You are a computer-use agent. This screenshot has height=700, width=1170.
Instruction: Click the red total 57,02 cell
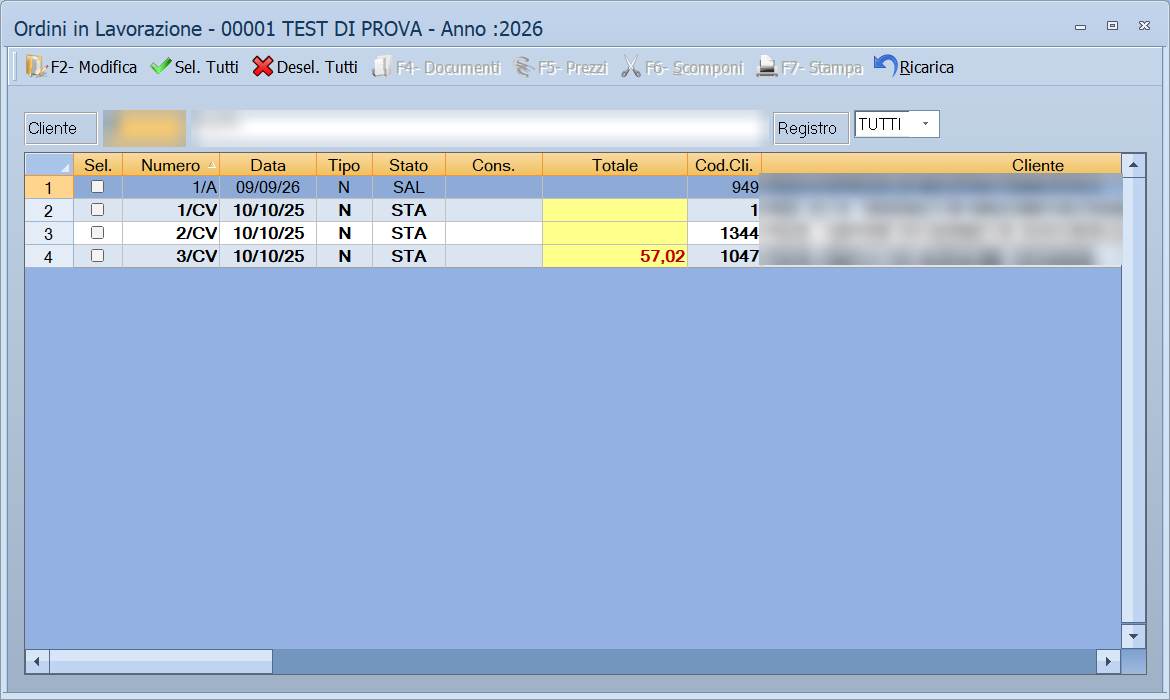coord(615,256)
